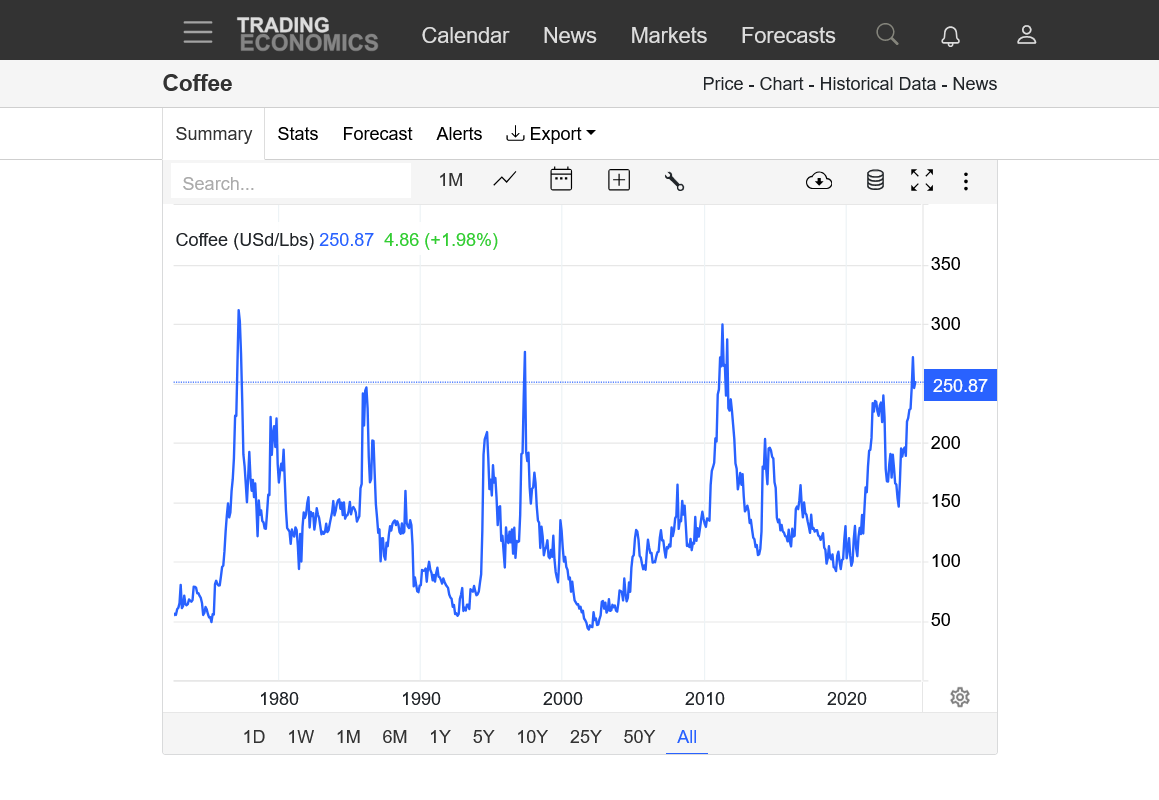This screenshot has height=800, width=1159.
Task: Switch to the Stats tab
Action: tap(298, 134)
